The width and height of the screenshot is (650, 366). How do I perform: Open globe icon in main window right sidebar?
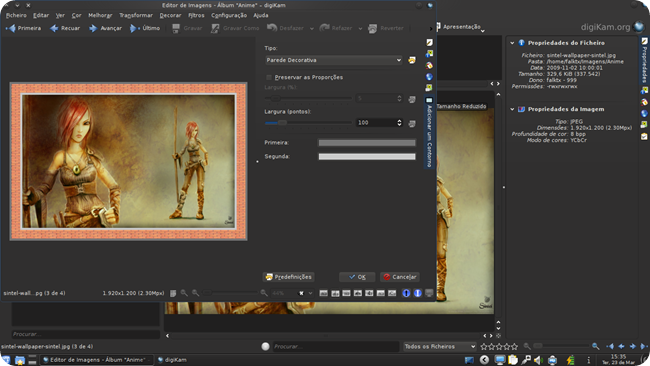pos(644,113)
